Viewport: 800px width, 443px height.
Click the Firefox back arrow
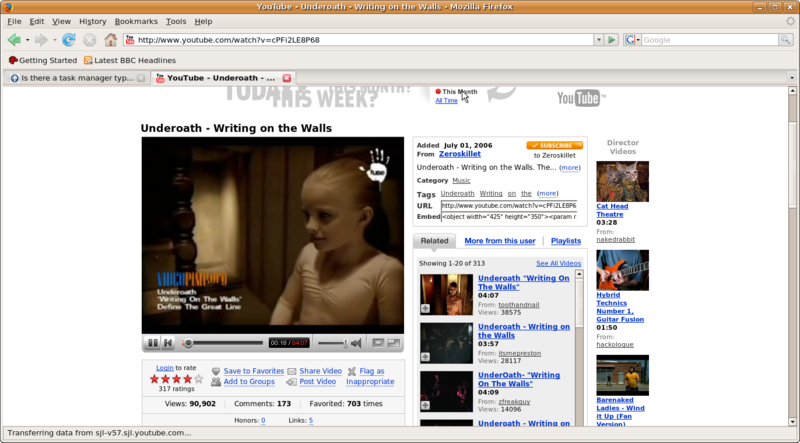pyautogui.click(x=14, y=40)
